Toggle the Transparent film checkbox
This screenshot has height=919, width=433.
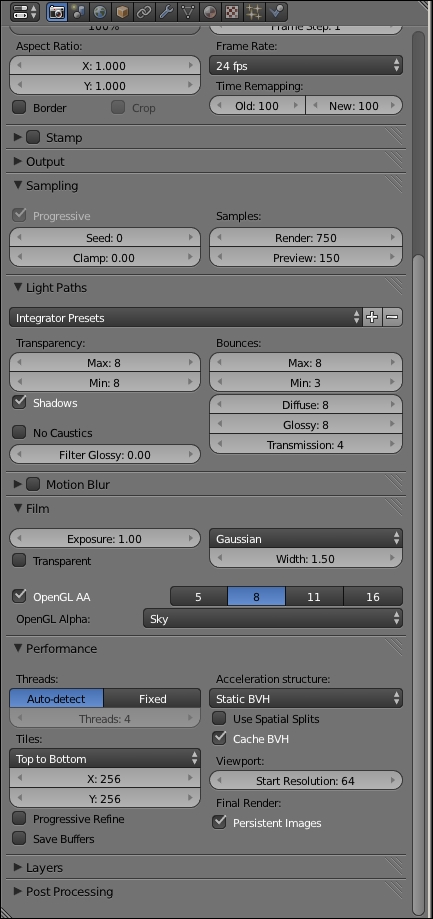[19, 560]
